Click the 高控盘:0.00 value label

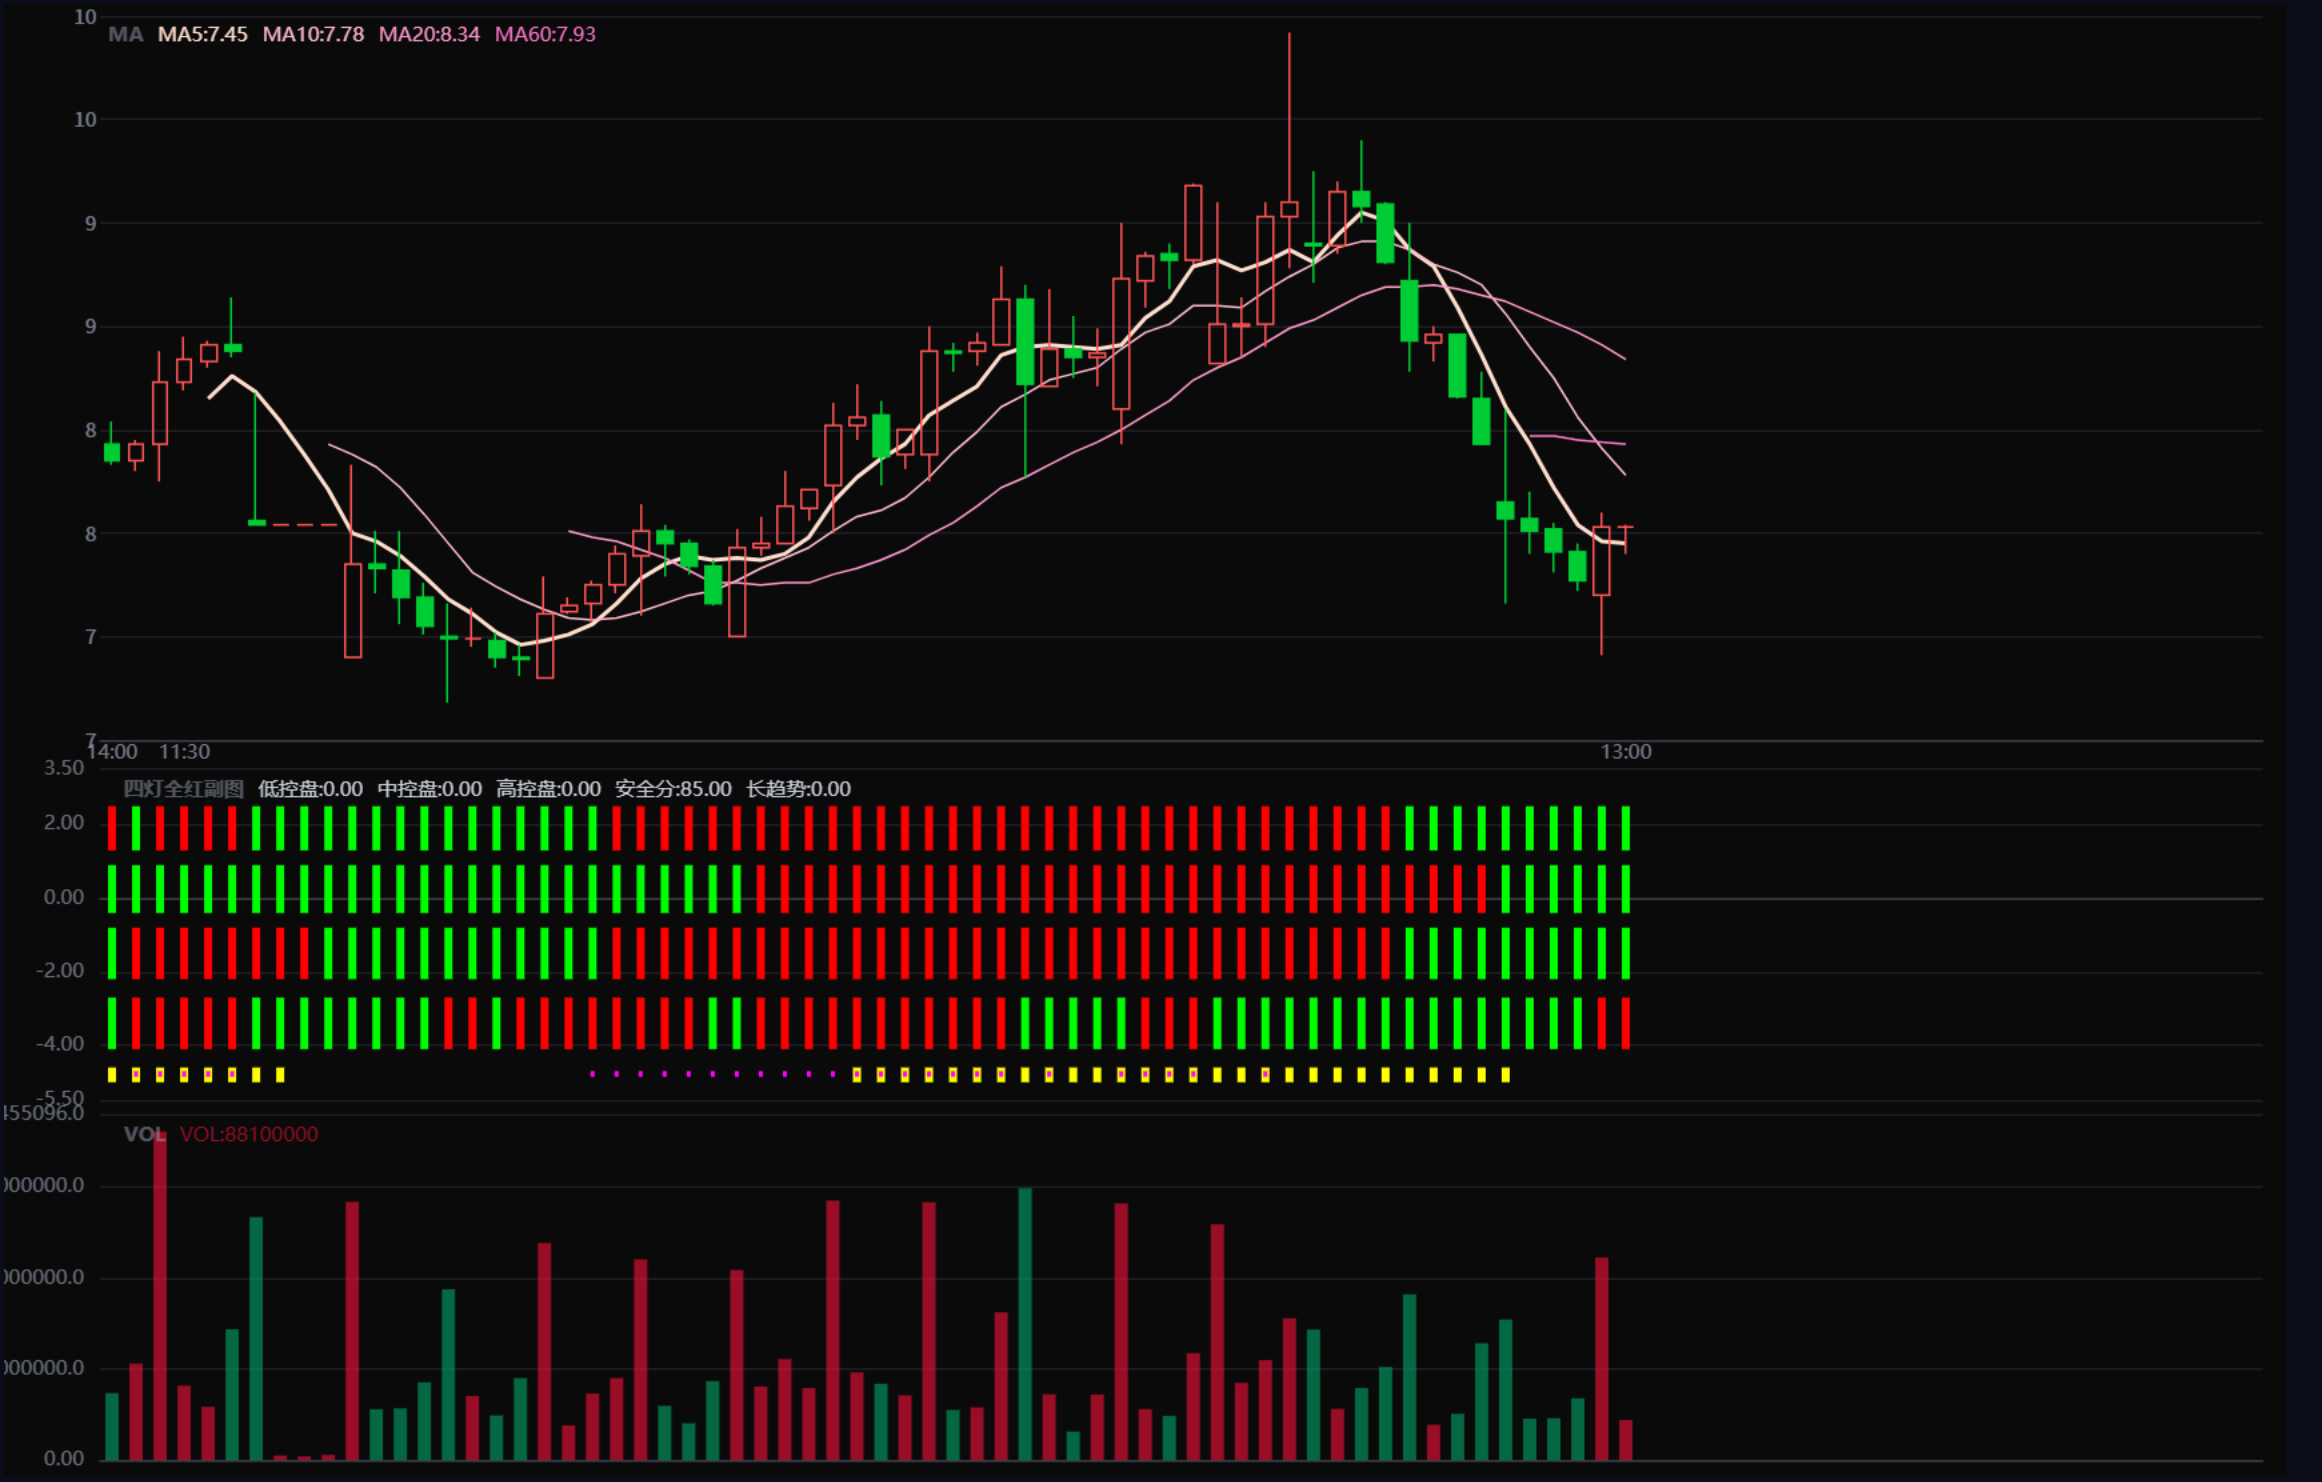point(548,789)
